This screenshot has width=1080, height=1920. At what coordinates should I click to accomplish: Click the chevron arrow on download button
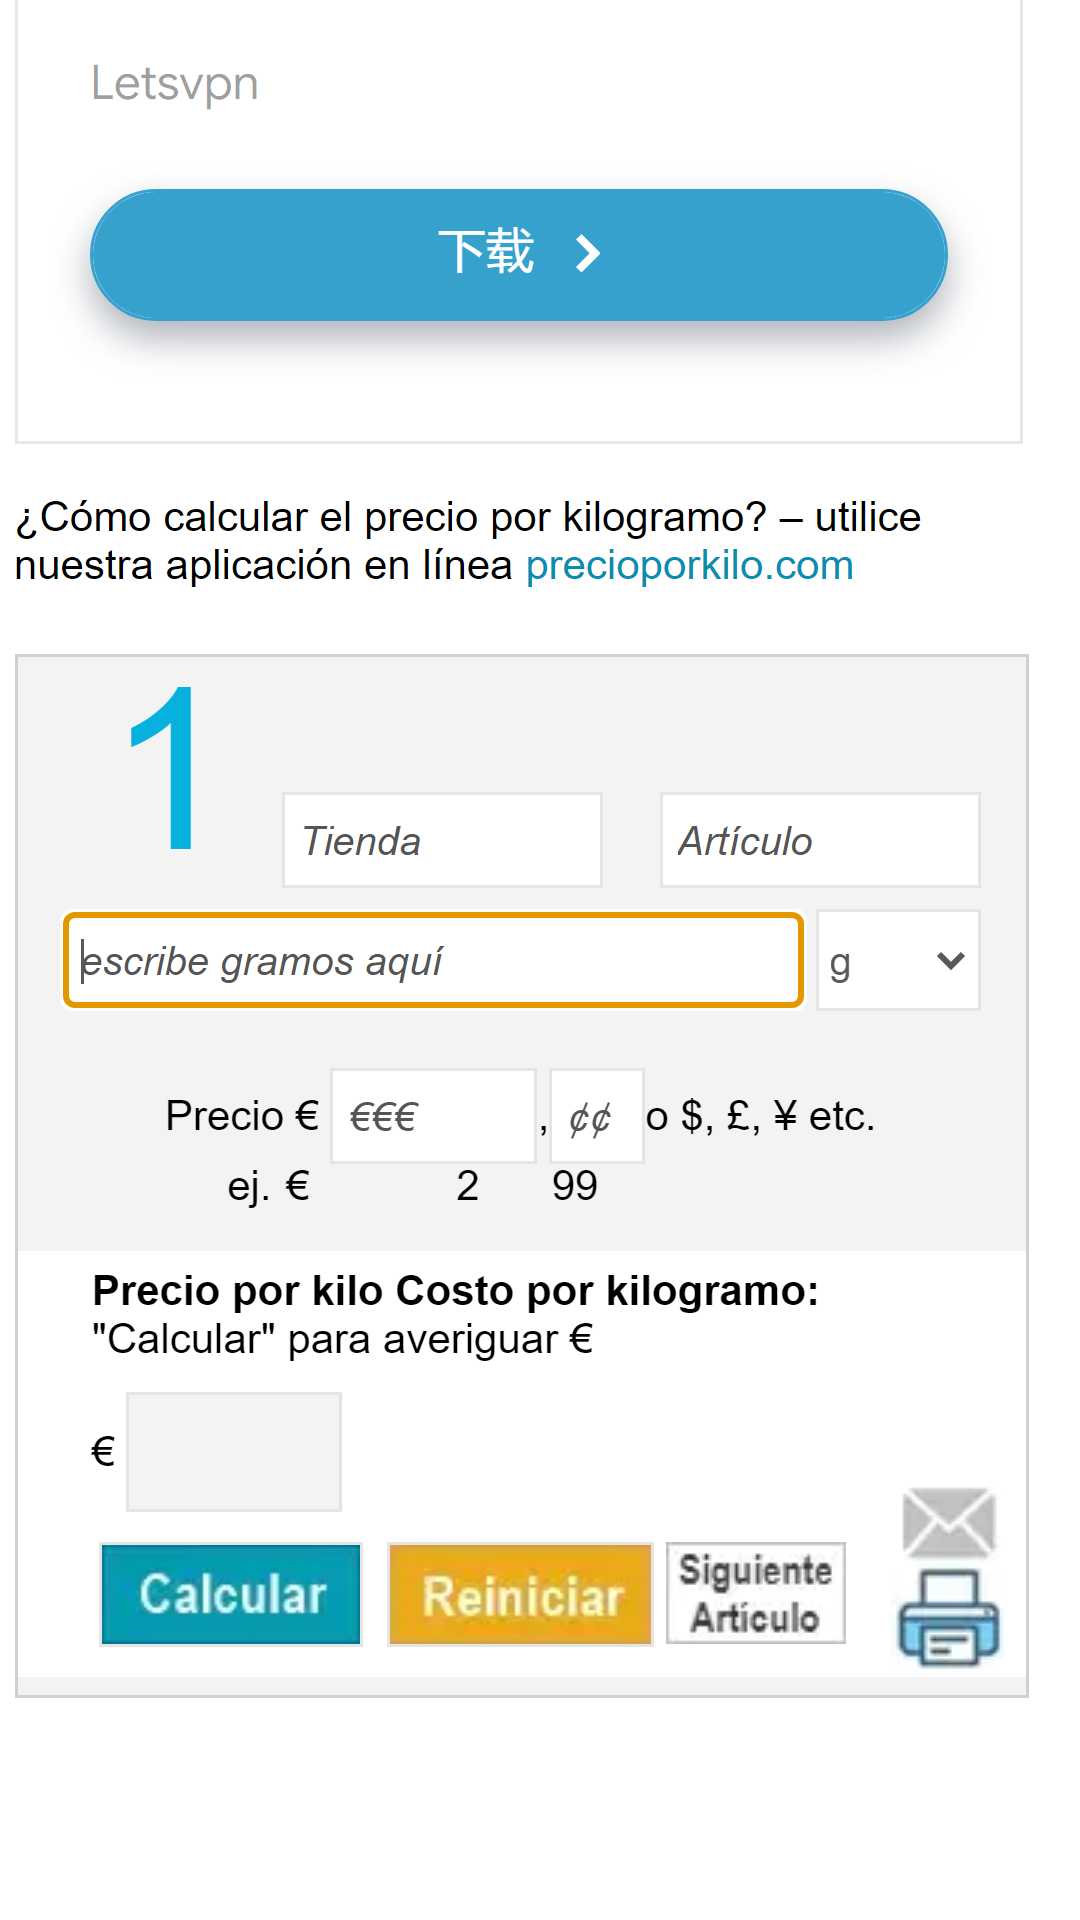tap(588, 253)
